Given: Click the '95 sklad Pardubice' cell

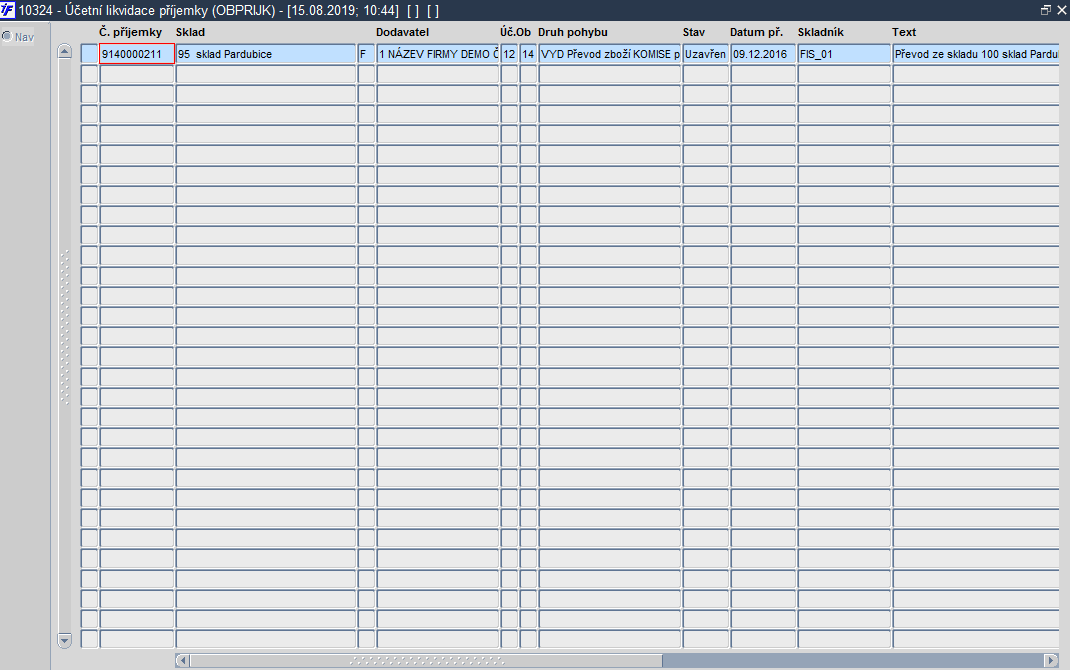Looking at the screenshot, I should (265, 54).
